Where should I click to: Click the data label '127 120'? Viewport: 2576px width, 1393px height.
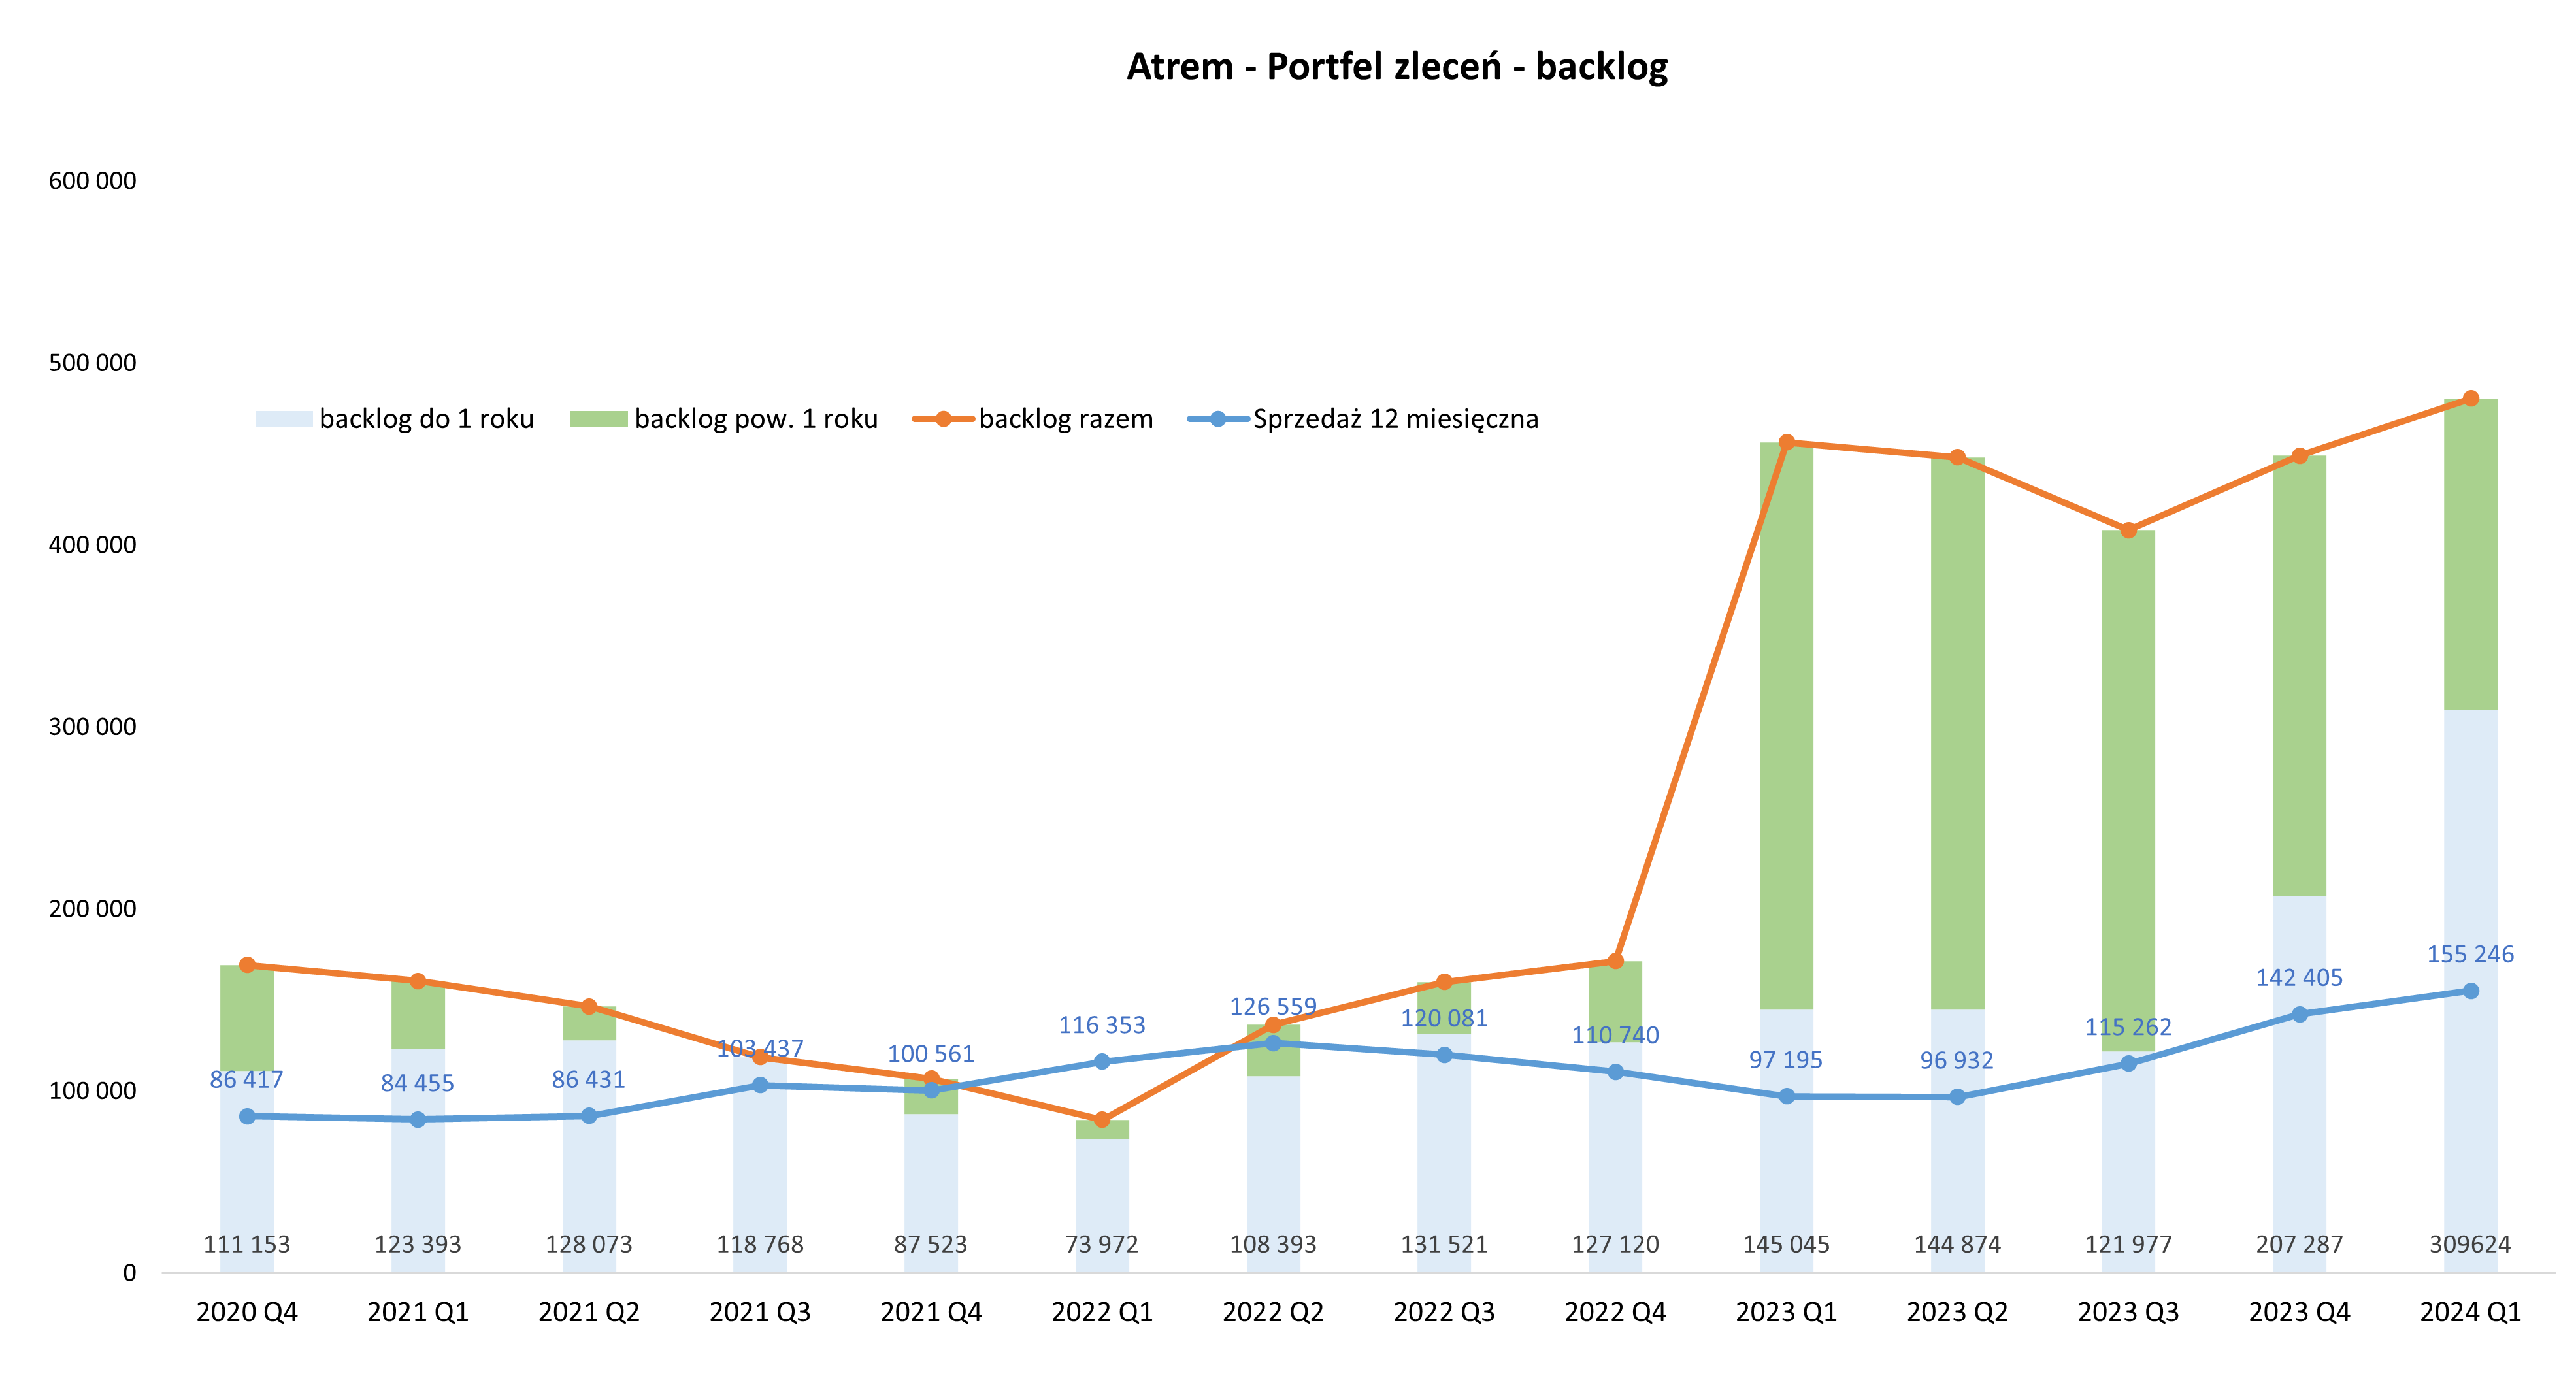point(1615,1245)
